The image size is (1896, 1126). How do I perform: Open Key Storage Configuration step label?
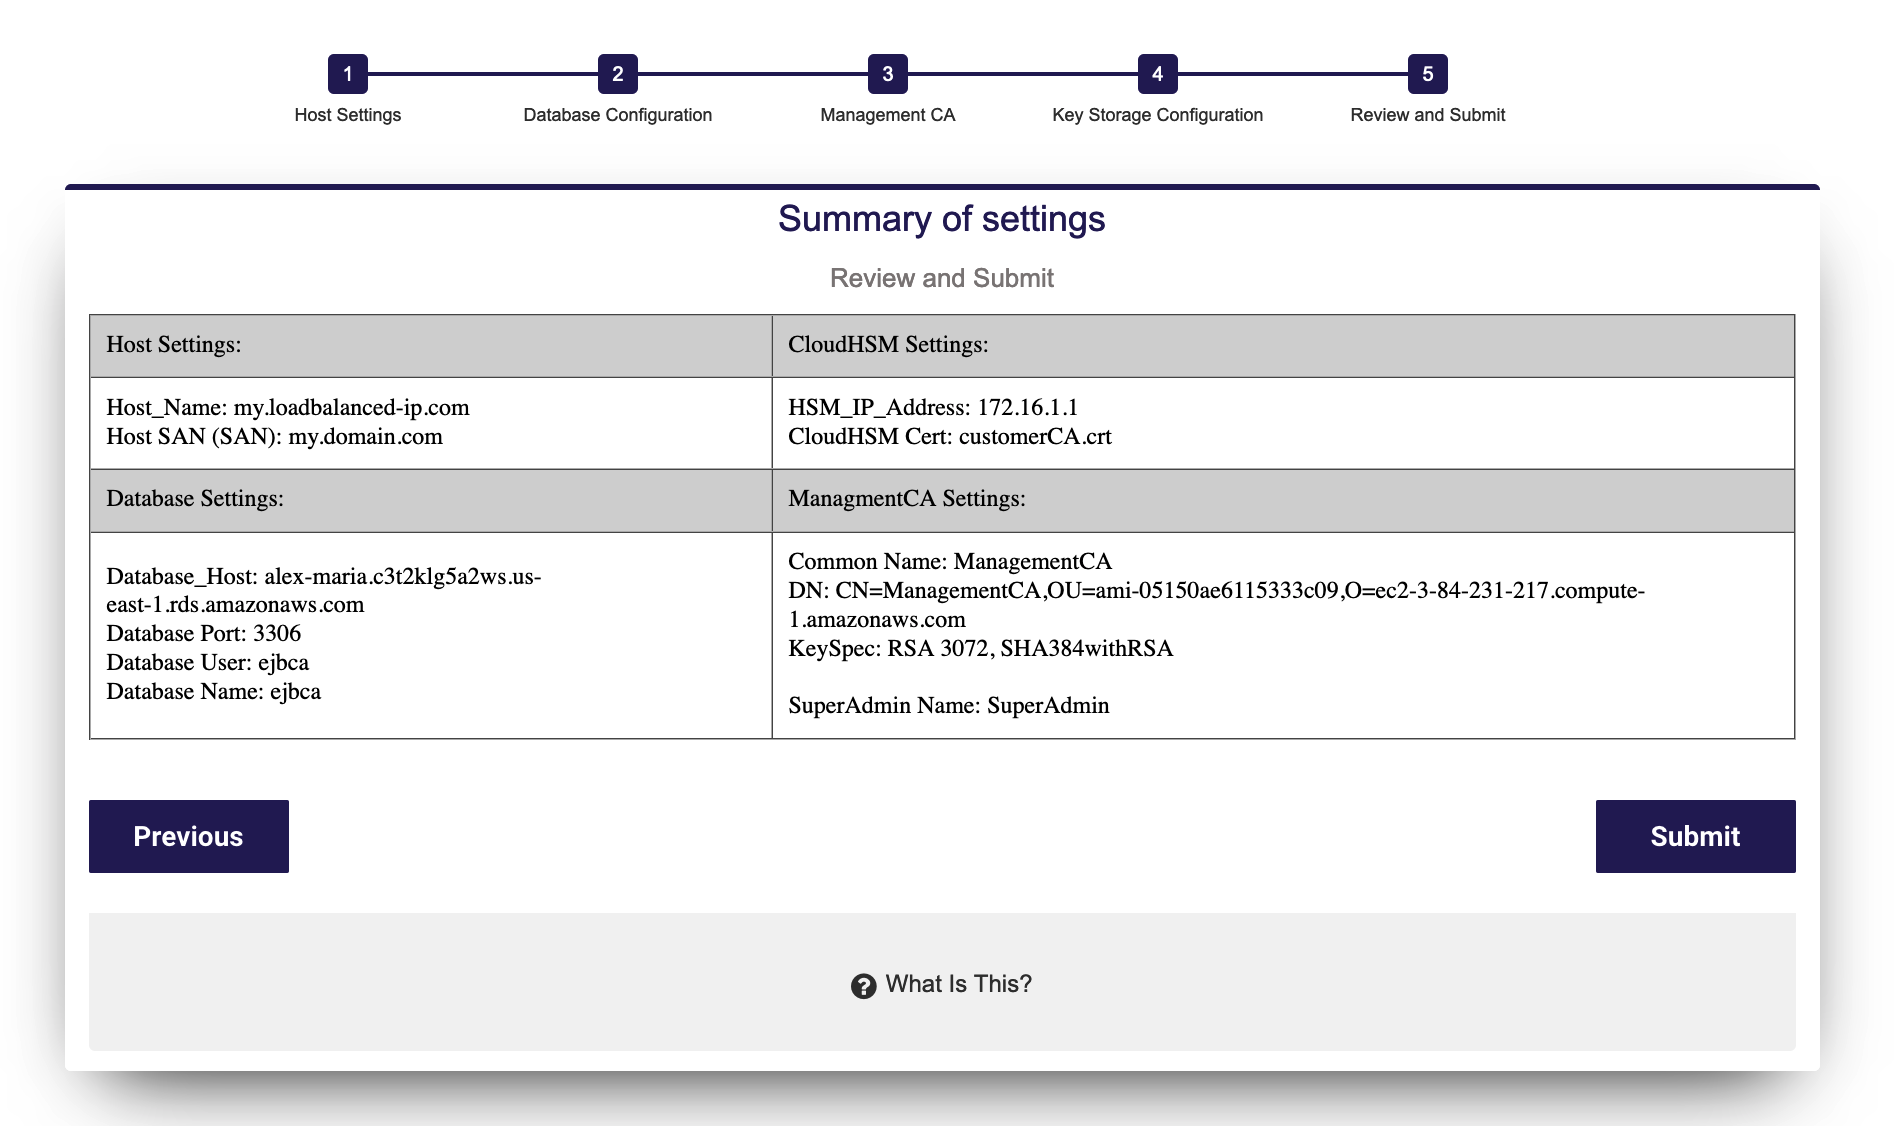1157,115
